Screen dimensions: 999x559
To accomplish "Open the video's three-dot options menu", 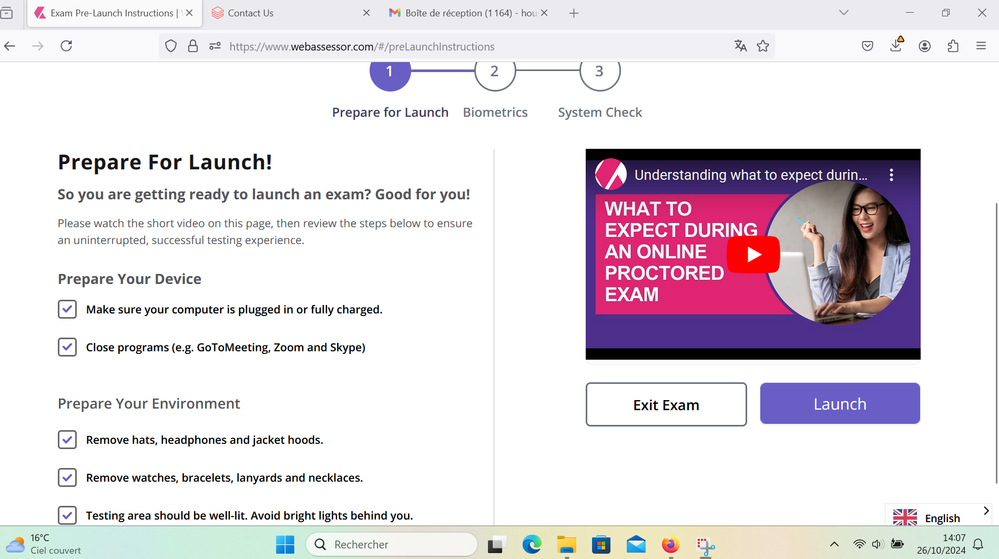I will (x=891, y=175).
